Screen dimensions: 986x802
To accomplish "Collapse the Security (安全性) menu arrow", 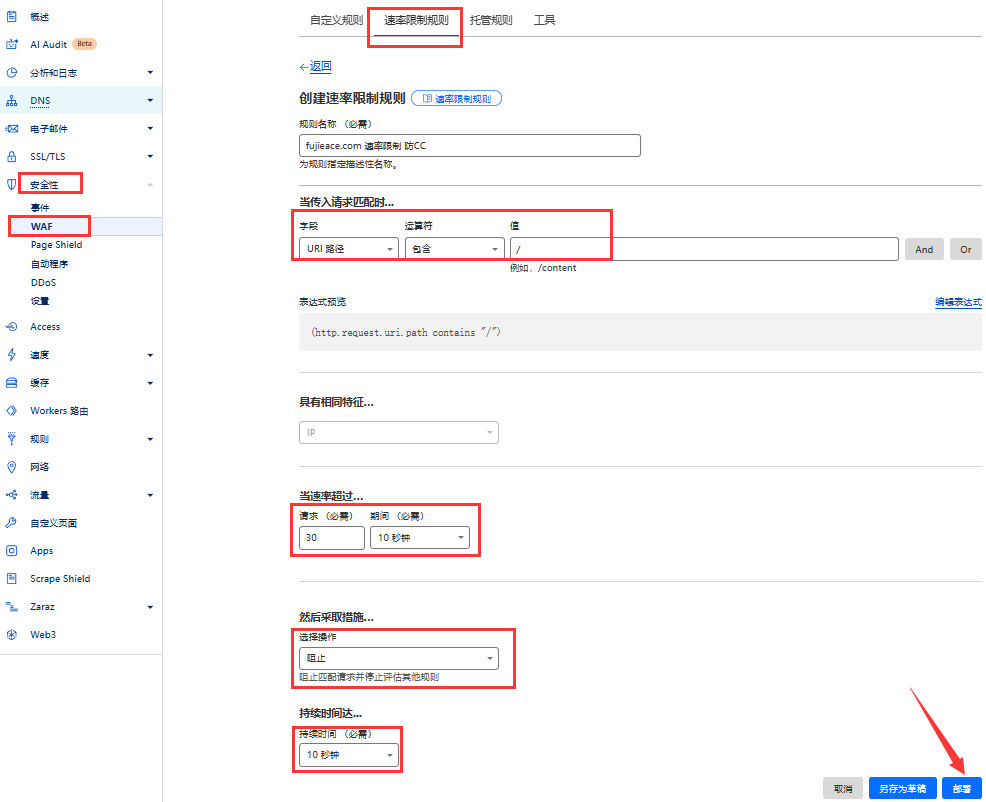I will (x=150, y=184).
